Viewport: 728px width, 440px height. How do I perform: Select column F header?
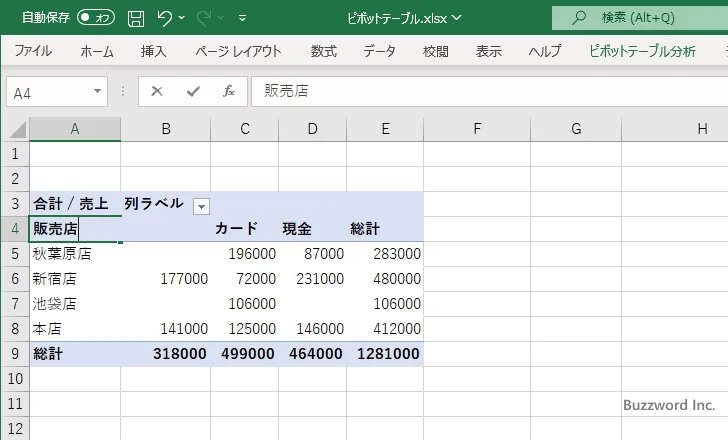pos(477,129)
